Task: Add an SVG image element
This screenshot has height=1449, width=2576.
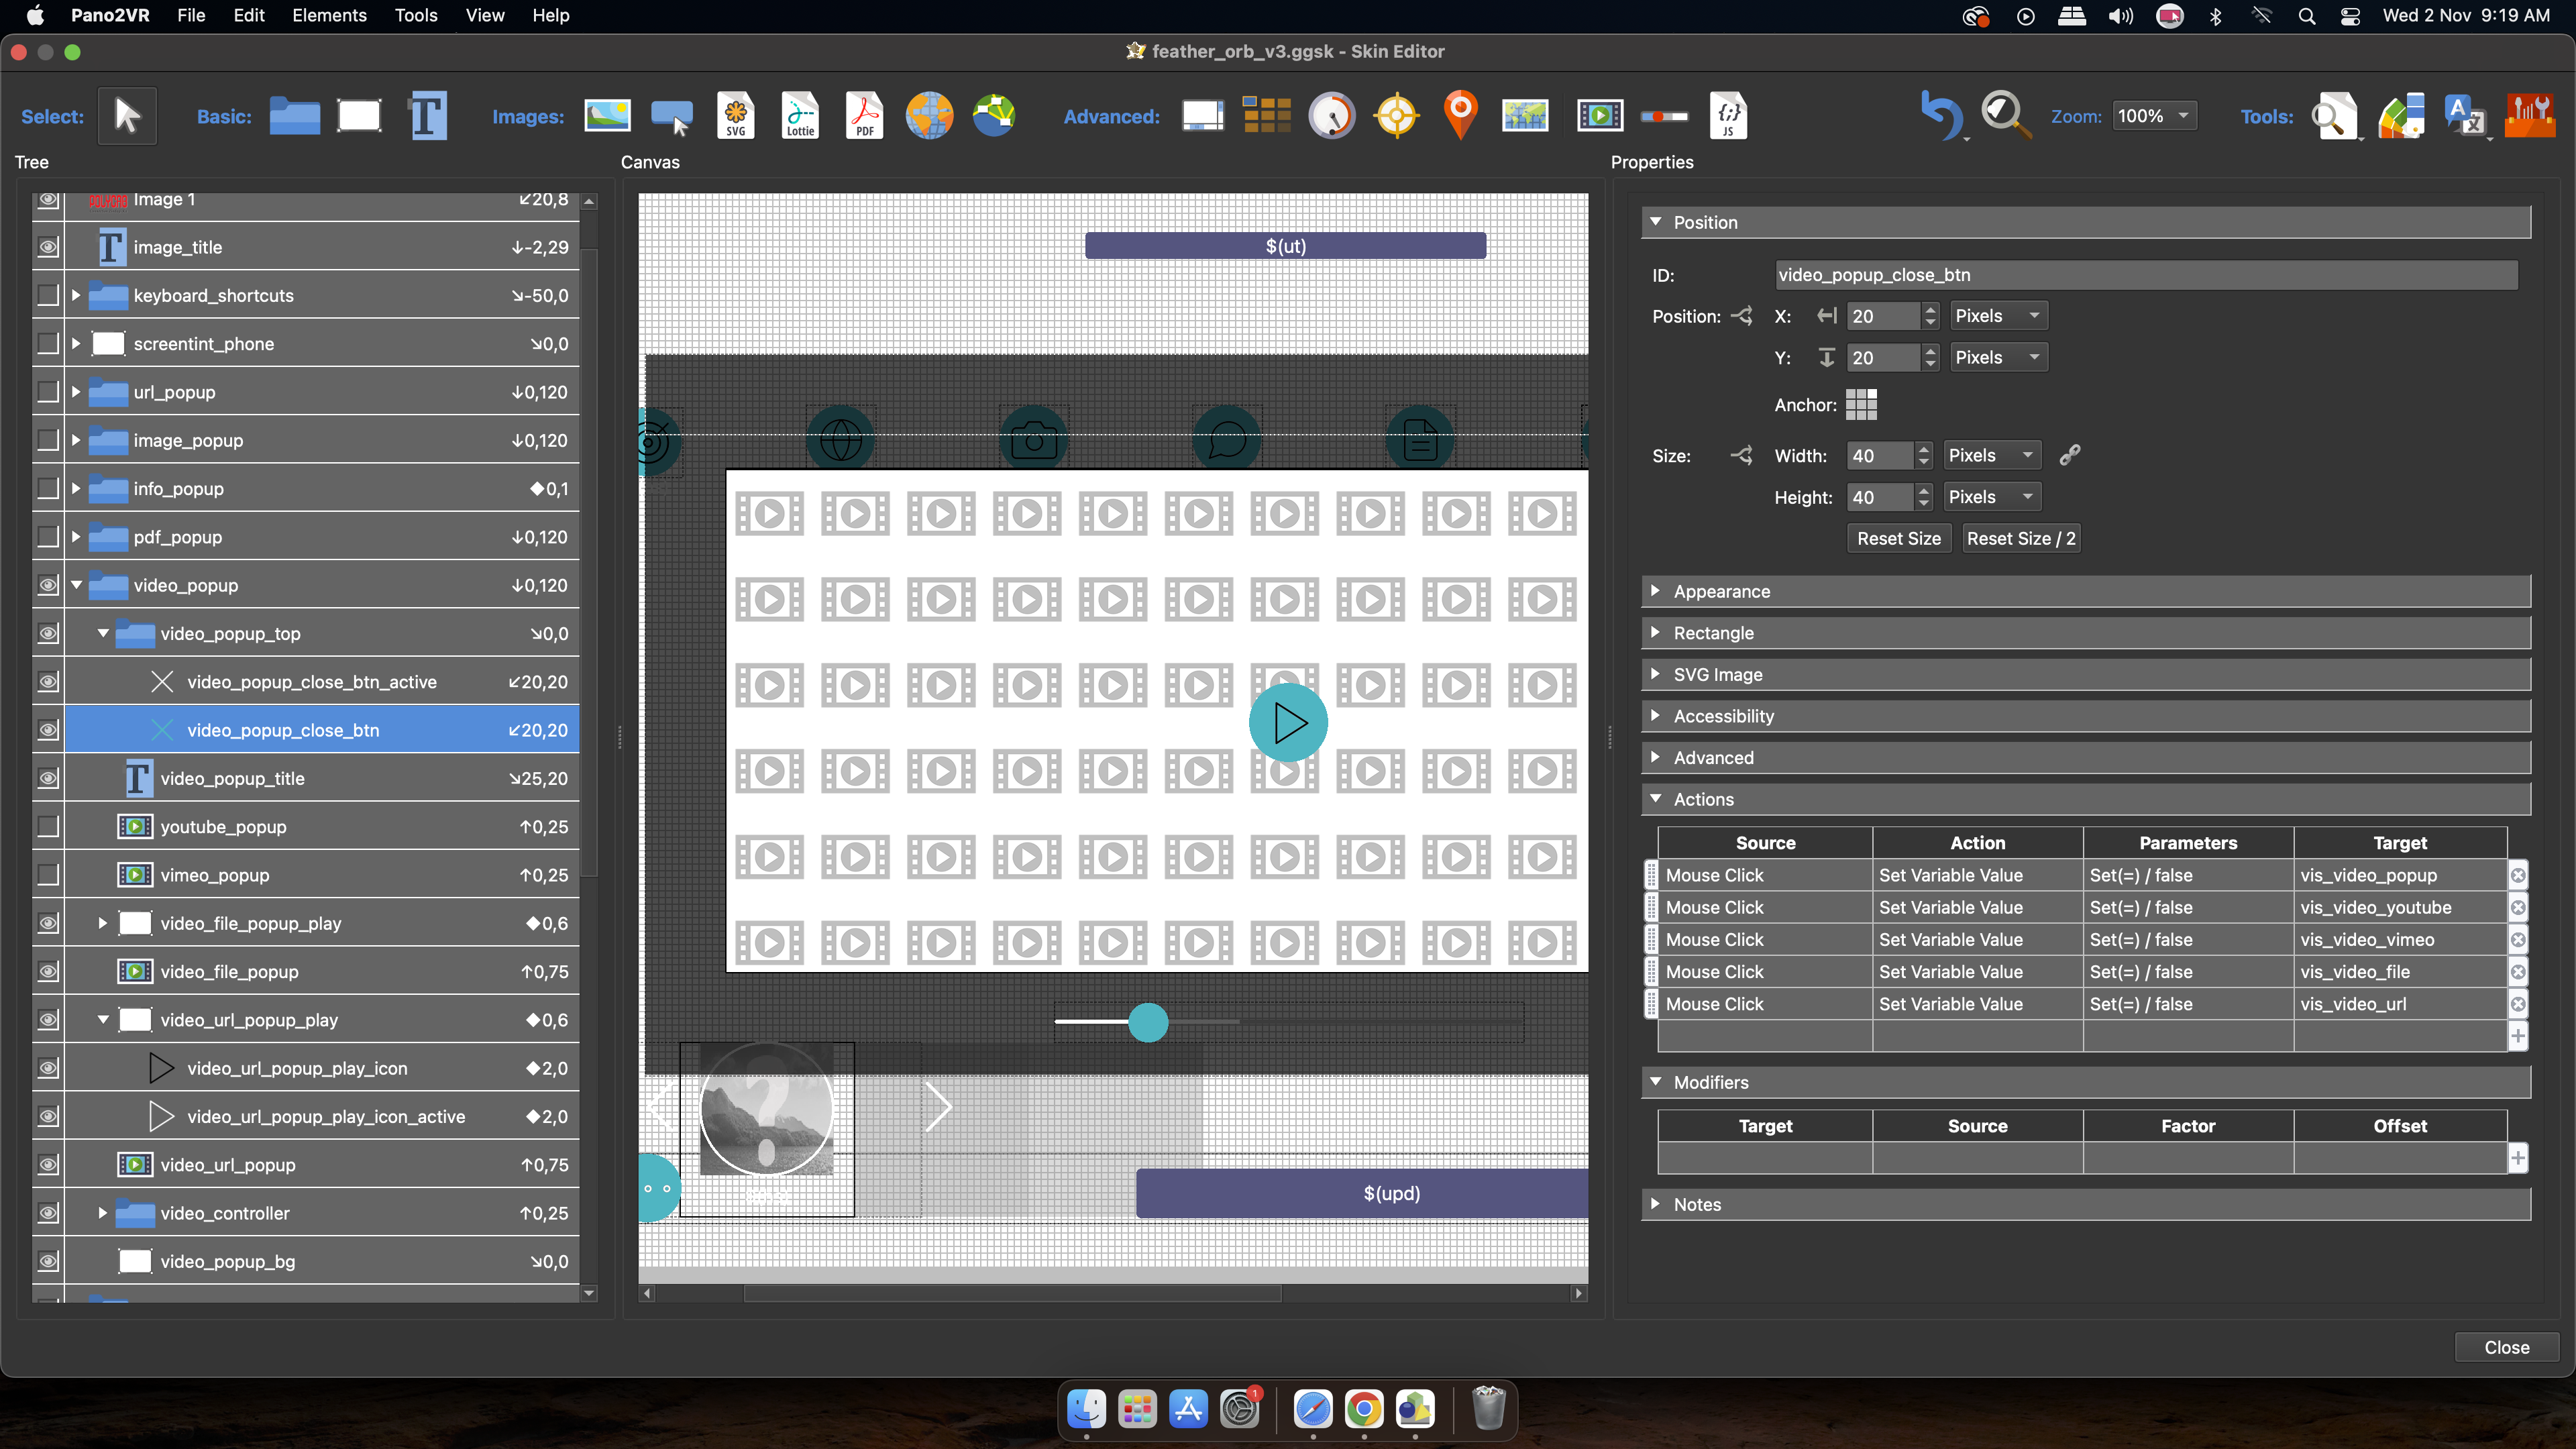Action: pyautogui.click(x=736, y=116)
